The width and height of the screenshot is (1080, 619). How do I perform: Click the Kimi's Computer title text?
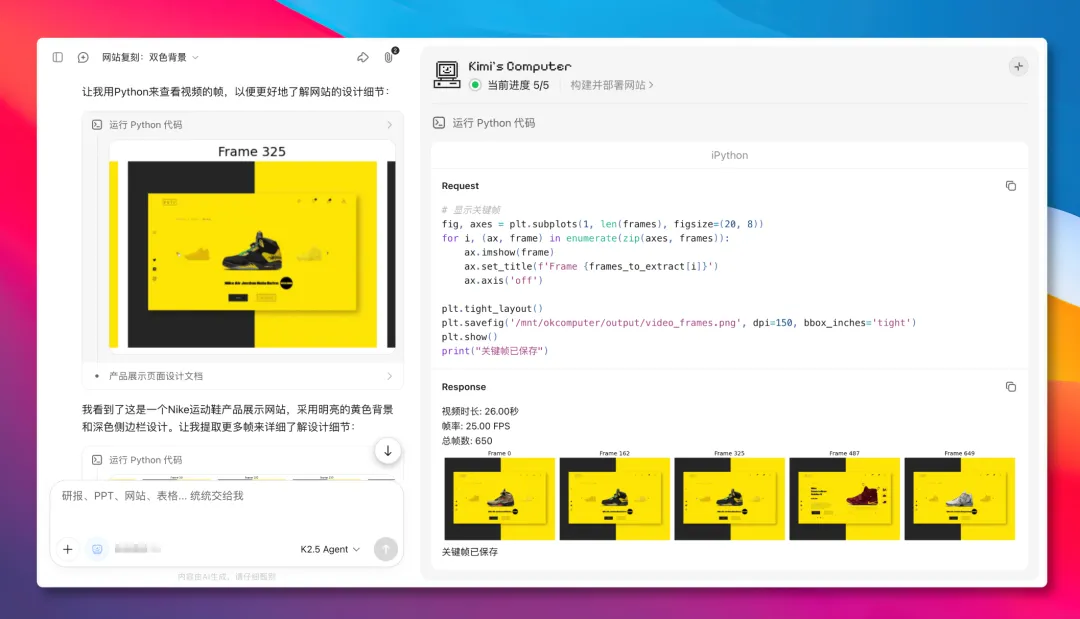(520, 66)
